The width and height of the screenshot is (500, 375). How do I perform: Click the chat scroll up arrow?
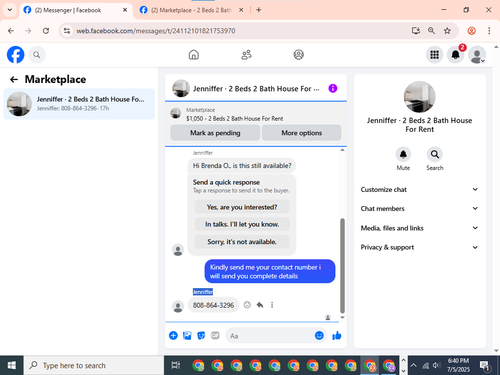[x=342, y=150]
